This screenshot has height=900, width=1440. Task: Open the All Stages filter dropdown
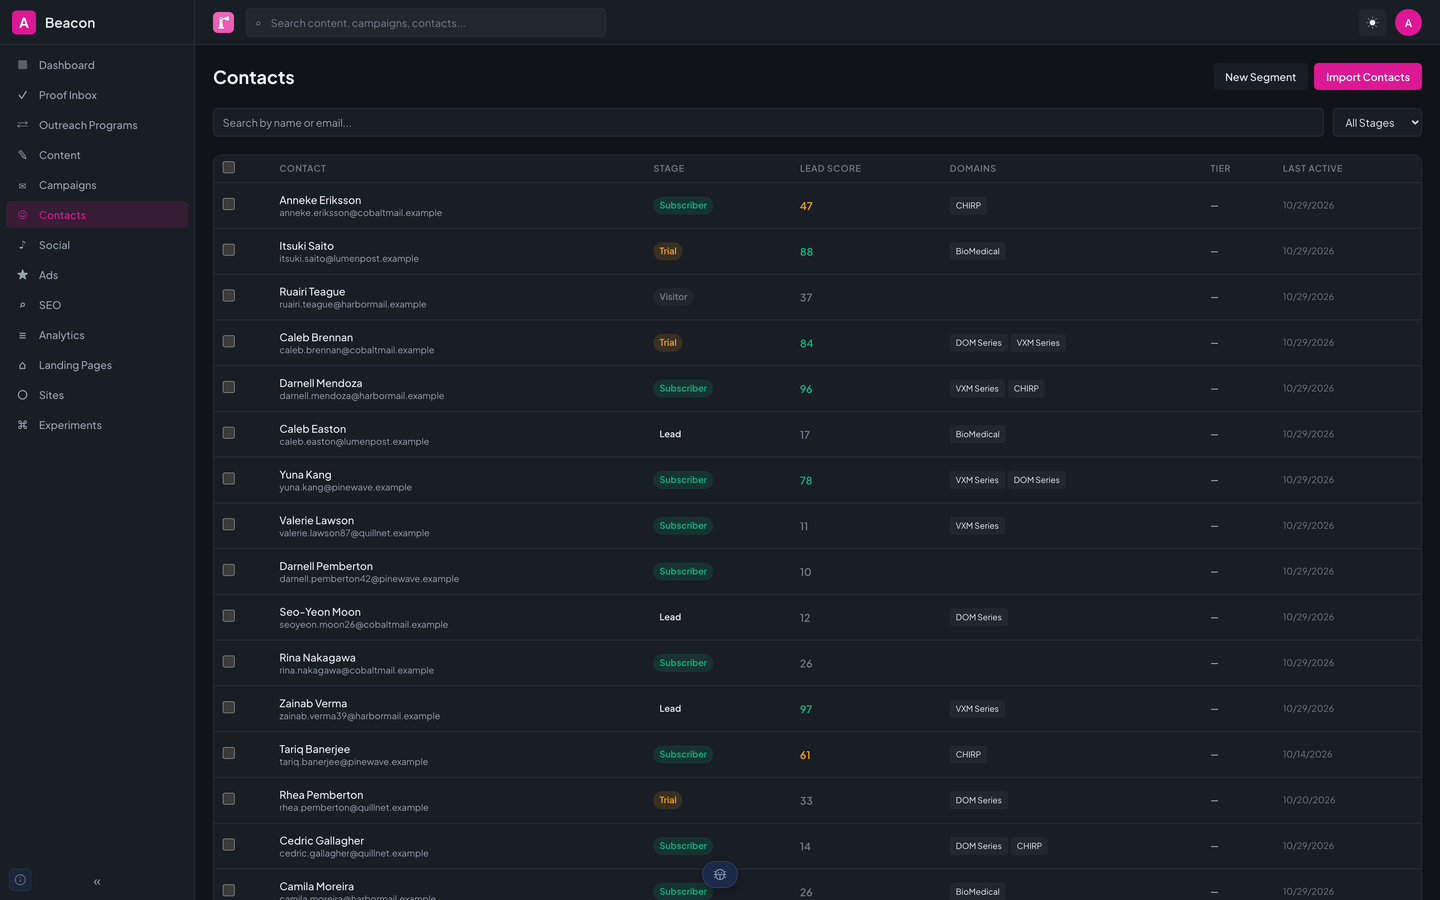[x=1377, y=123]
